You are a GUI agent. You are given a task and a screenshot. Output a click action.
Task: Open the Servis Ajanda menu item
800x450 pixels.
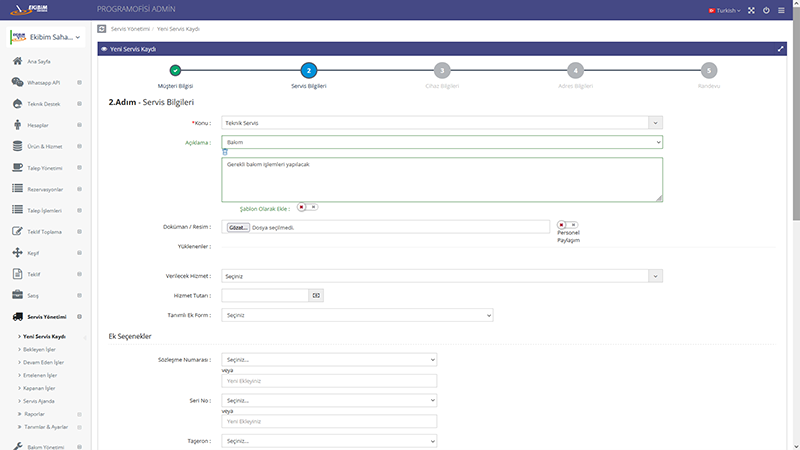point(38,400)
